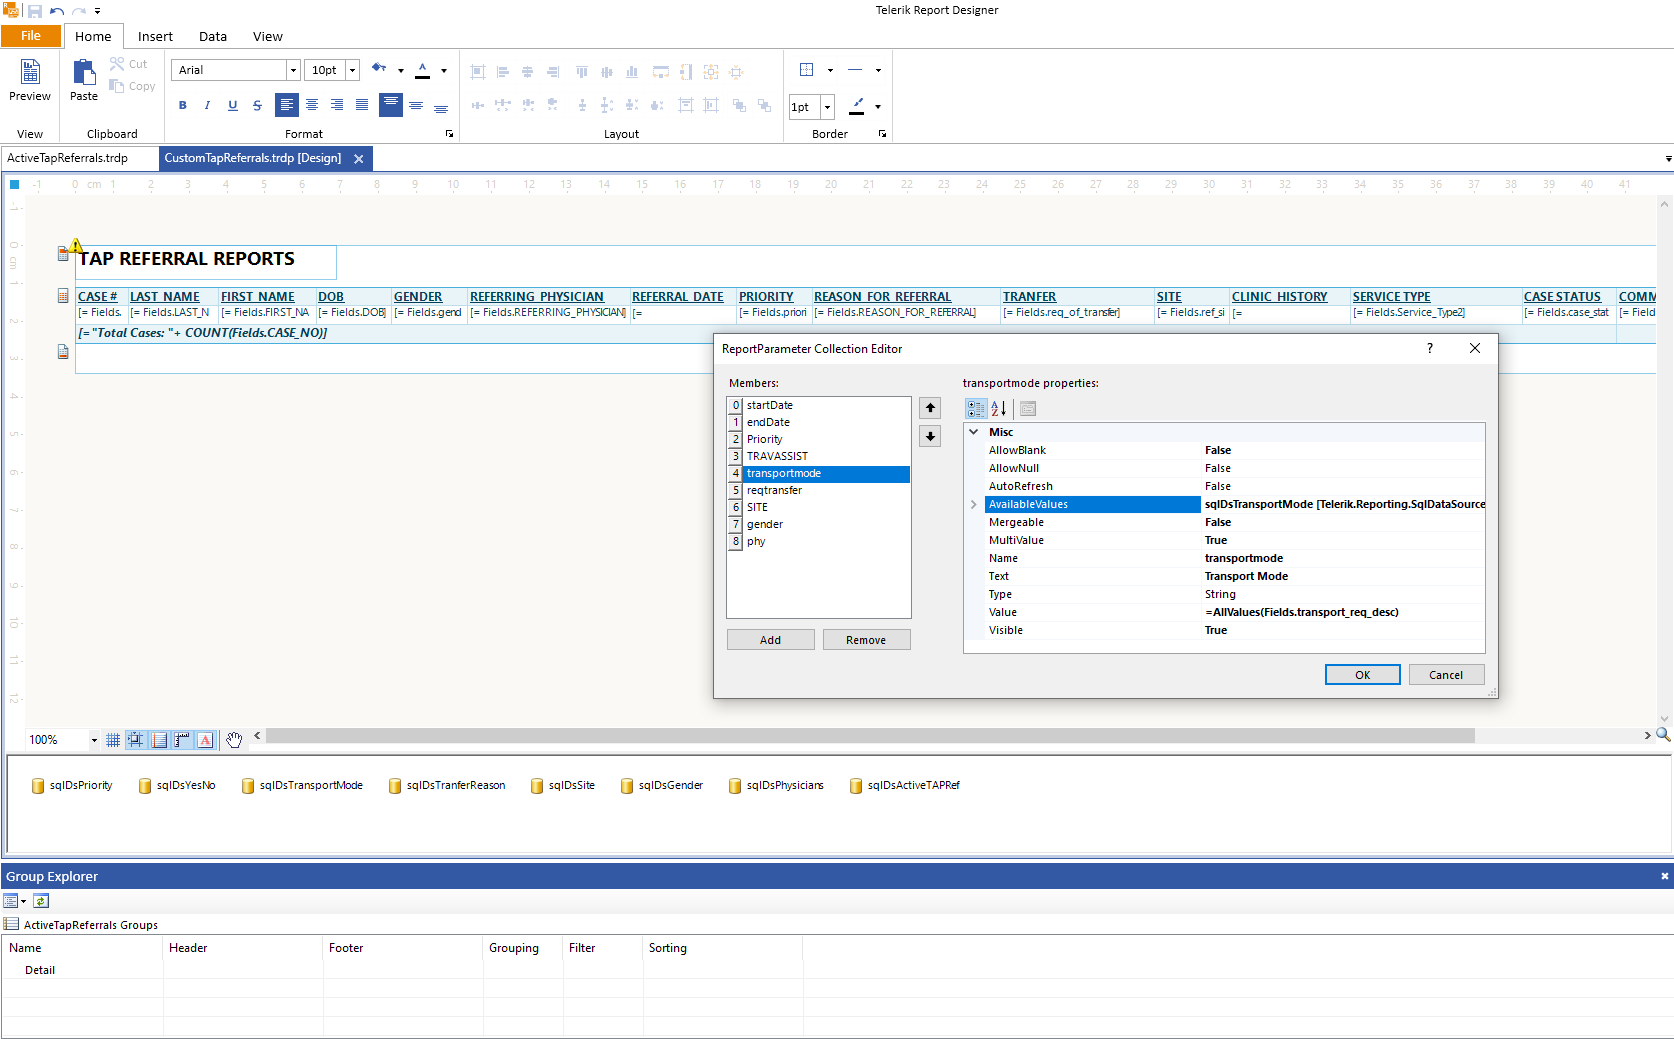Click the sqlDsTransportMode data source icon
The height and width of the screenshot is (1039, 1674).
coord(248,786)
